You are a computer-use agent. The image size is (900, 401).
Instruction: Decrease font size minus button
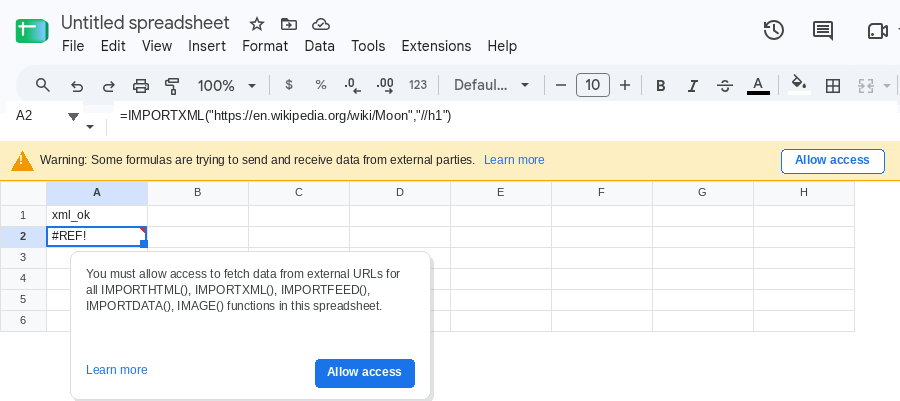point(561,85)
